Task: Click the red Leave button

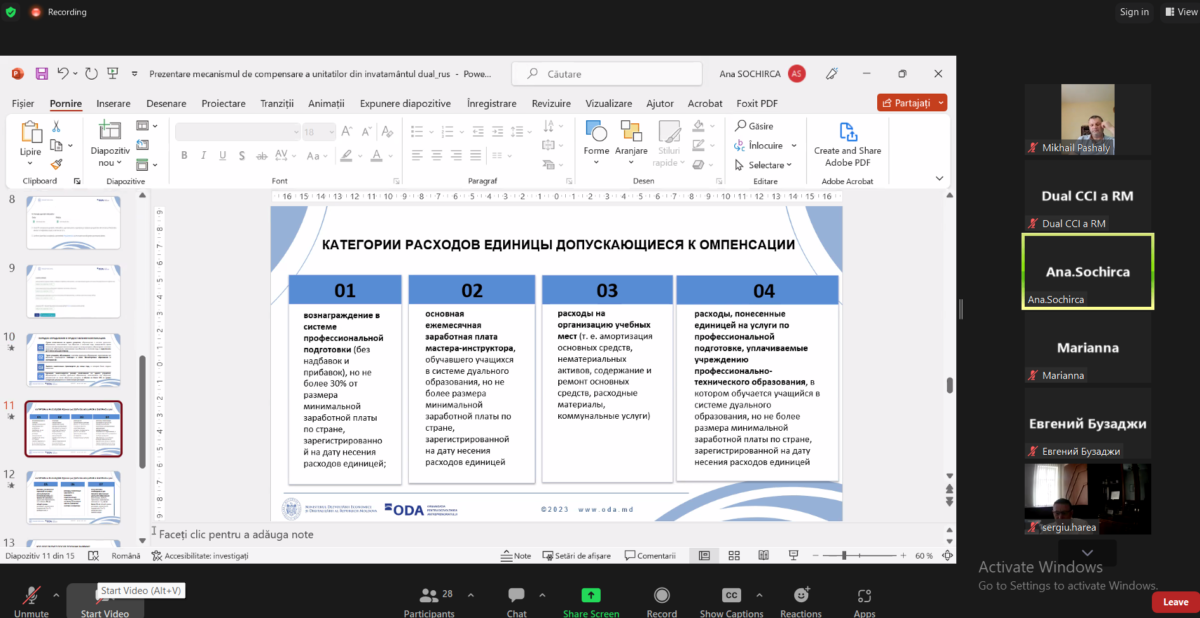Action: pos(1175,602)
